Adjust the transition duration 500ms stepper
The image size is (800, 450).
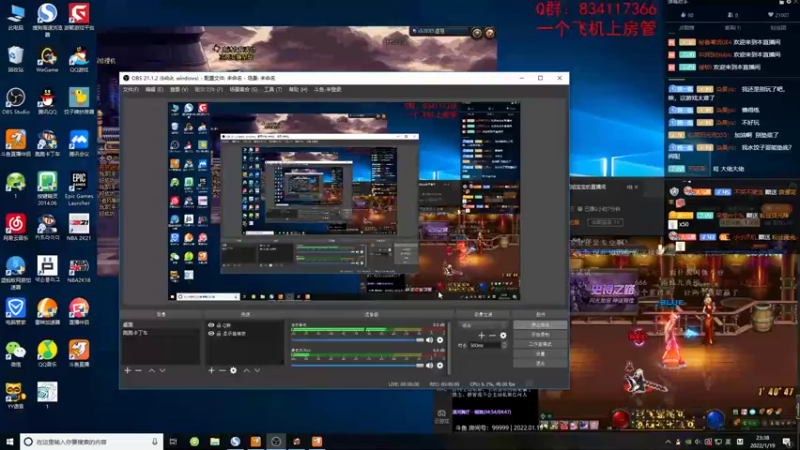[504, 345]
